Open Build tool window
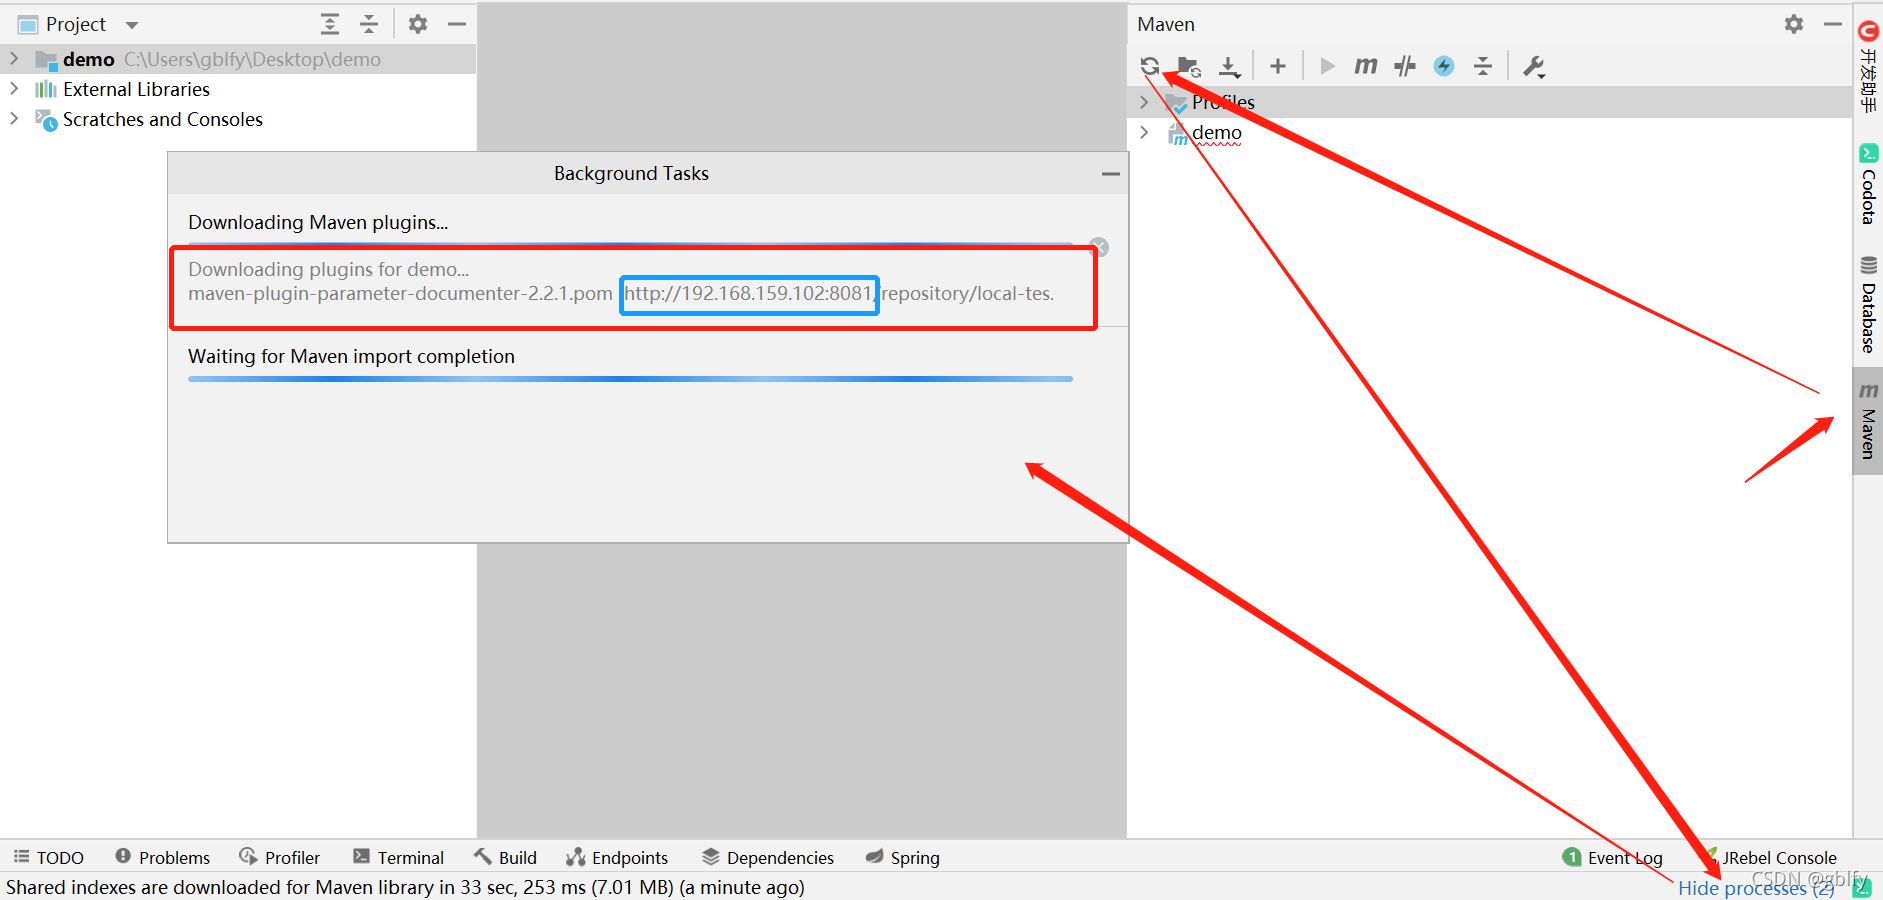Viewport: 1883px width, 900px height. (x=506, y=857)
